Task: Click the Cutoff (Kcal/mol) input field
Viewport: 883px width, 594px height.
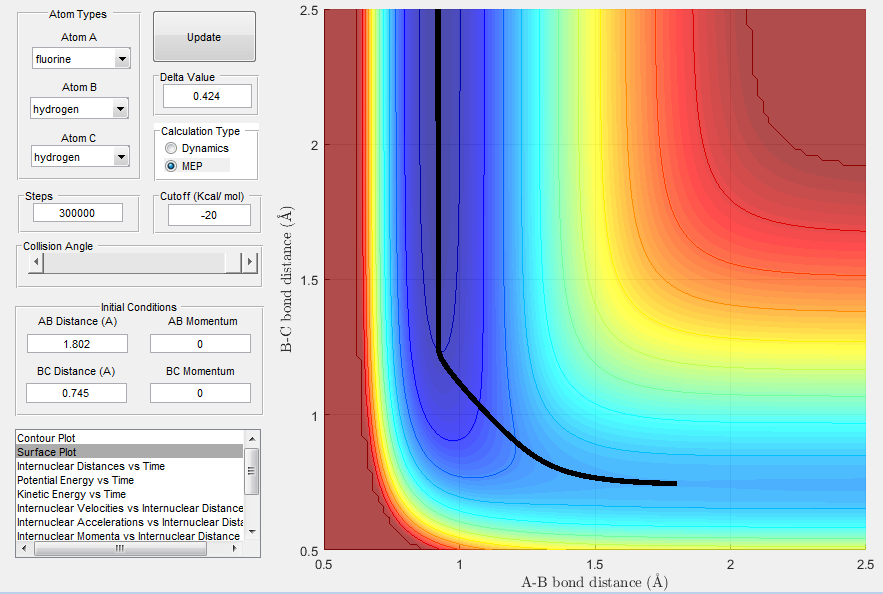Action: click(x=209, y=215)
